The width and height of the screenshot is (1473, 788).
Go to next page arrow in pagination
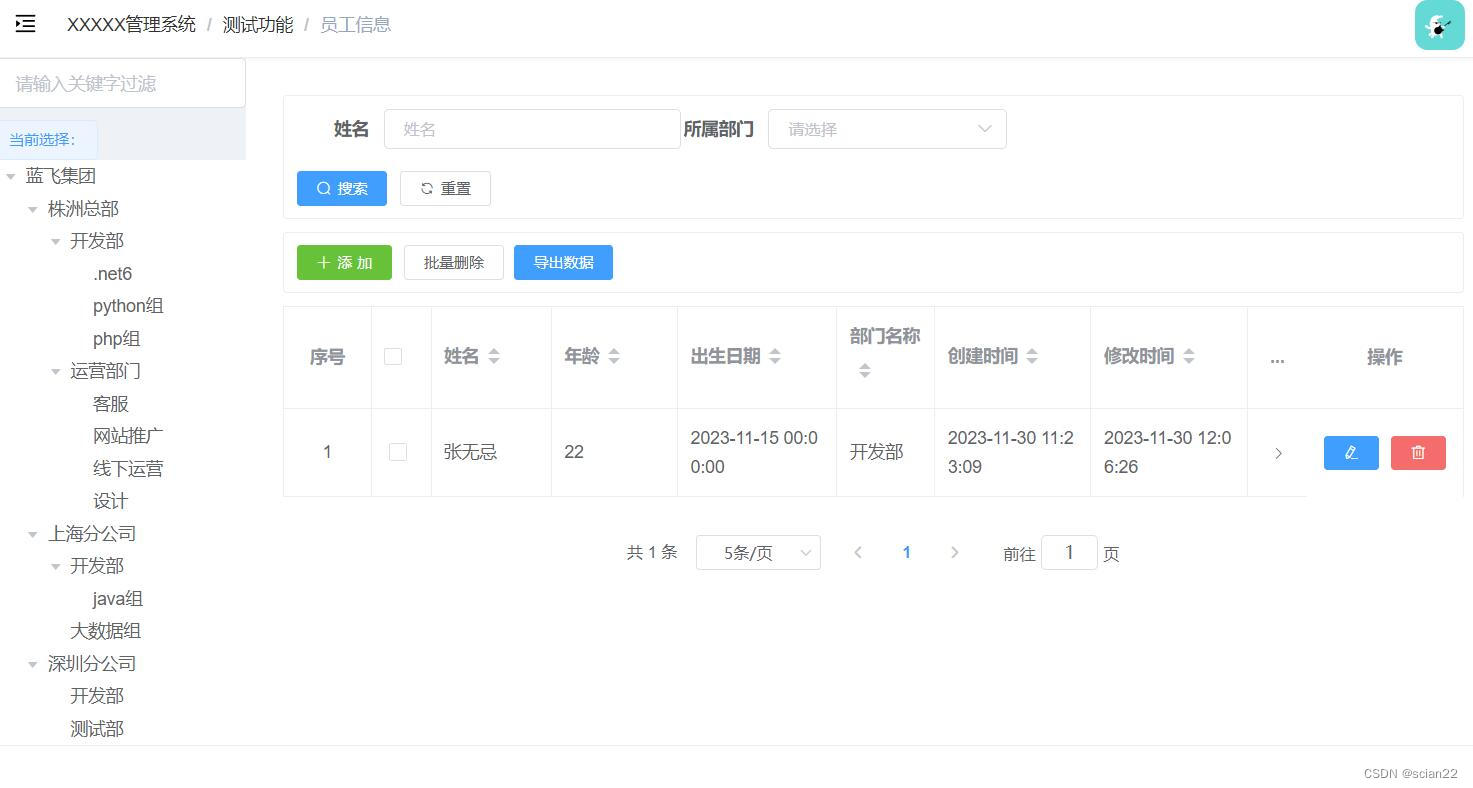click(x=955, y=552)
